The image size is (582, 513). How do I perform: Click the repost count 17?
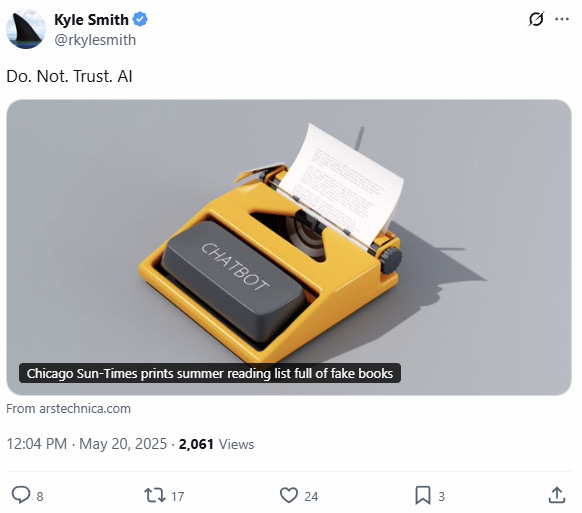(x=177, y=497)
